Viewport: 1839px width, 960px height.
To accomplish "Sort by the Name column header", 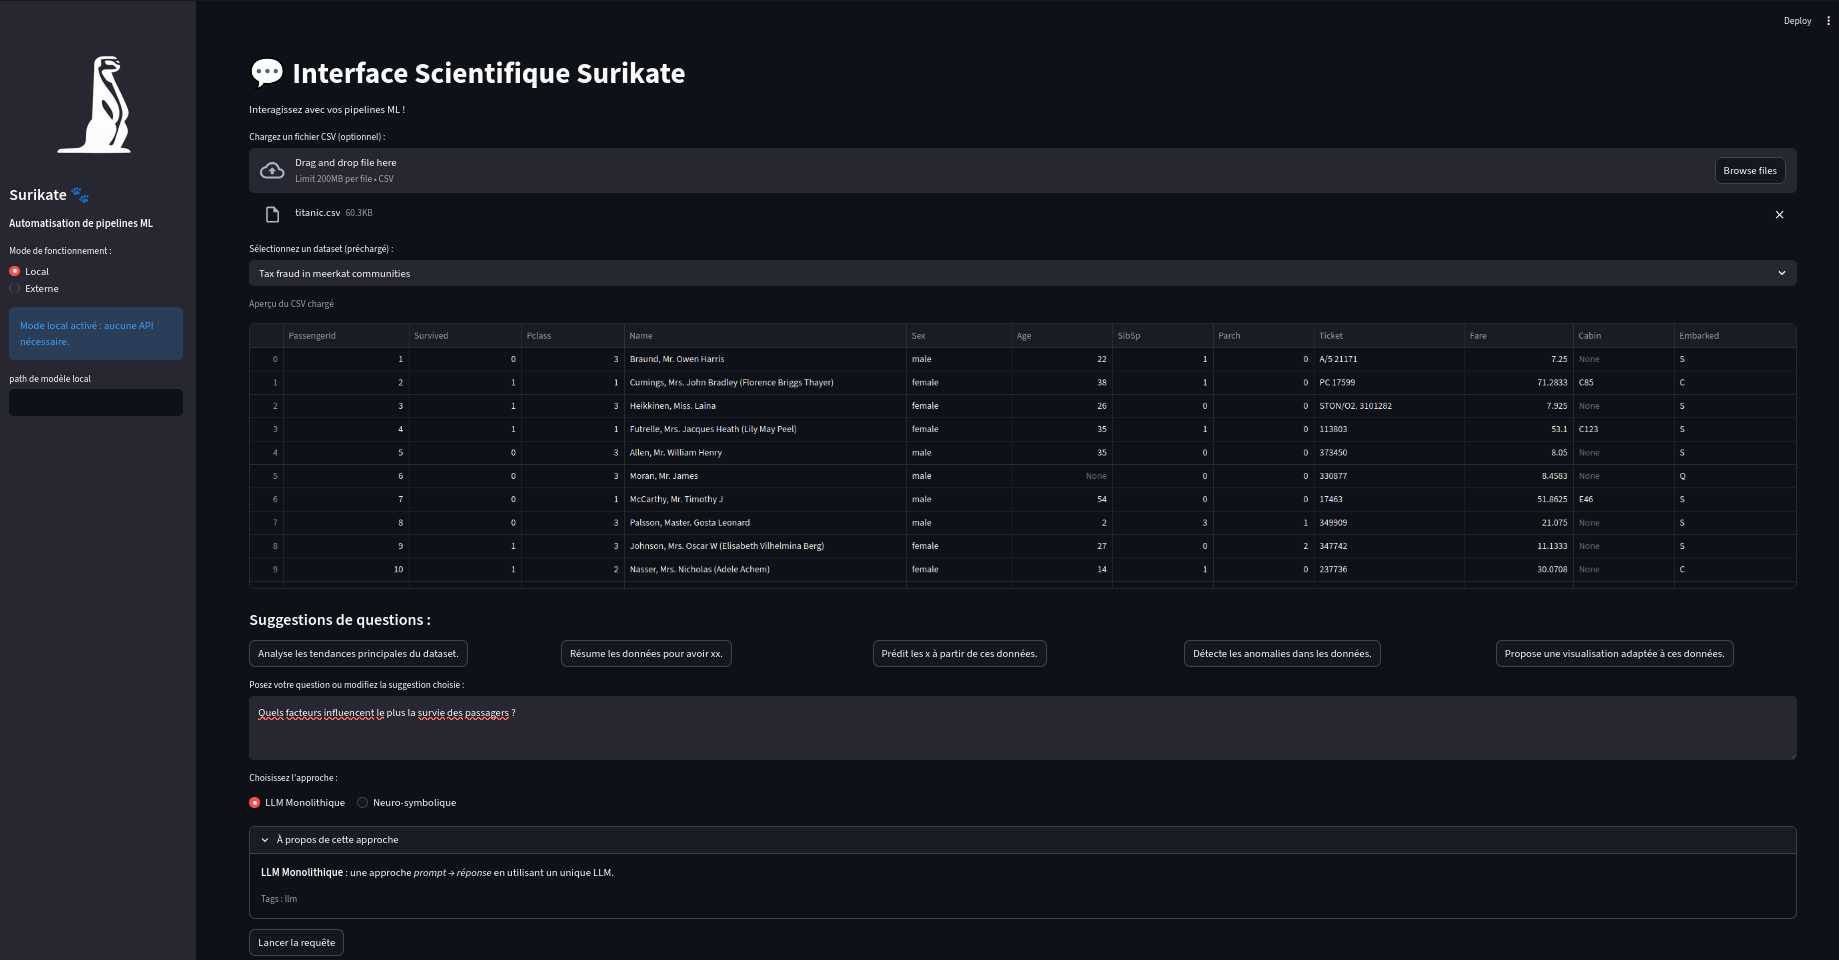I will (765, 336).
